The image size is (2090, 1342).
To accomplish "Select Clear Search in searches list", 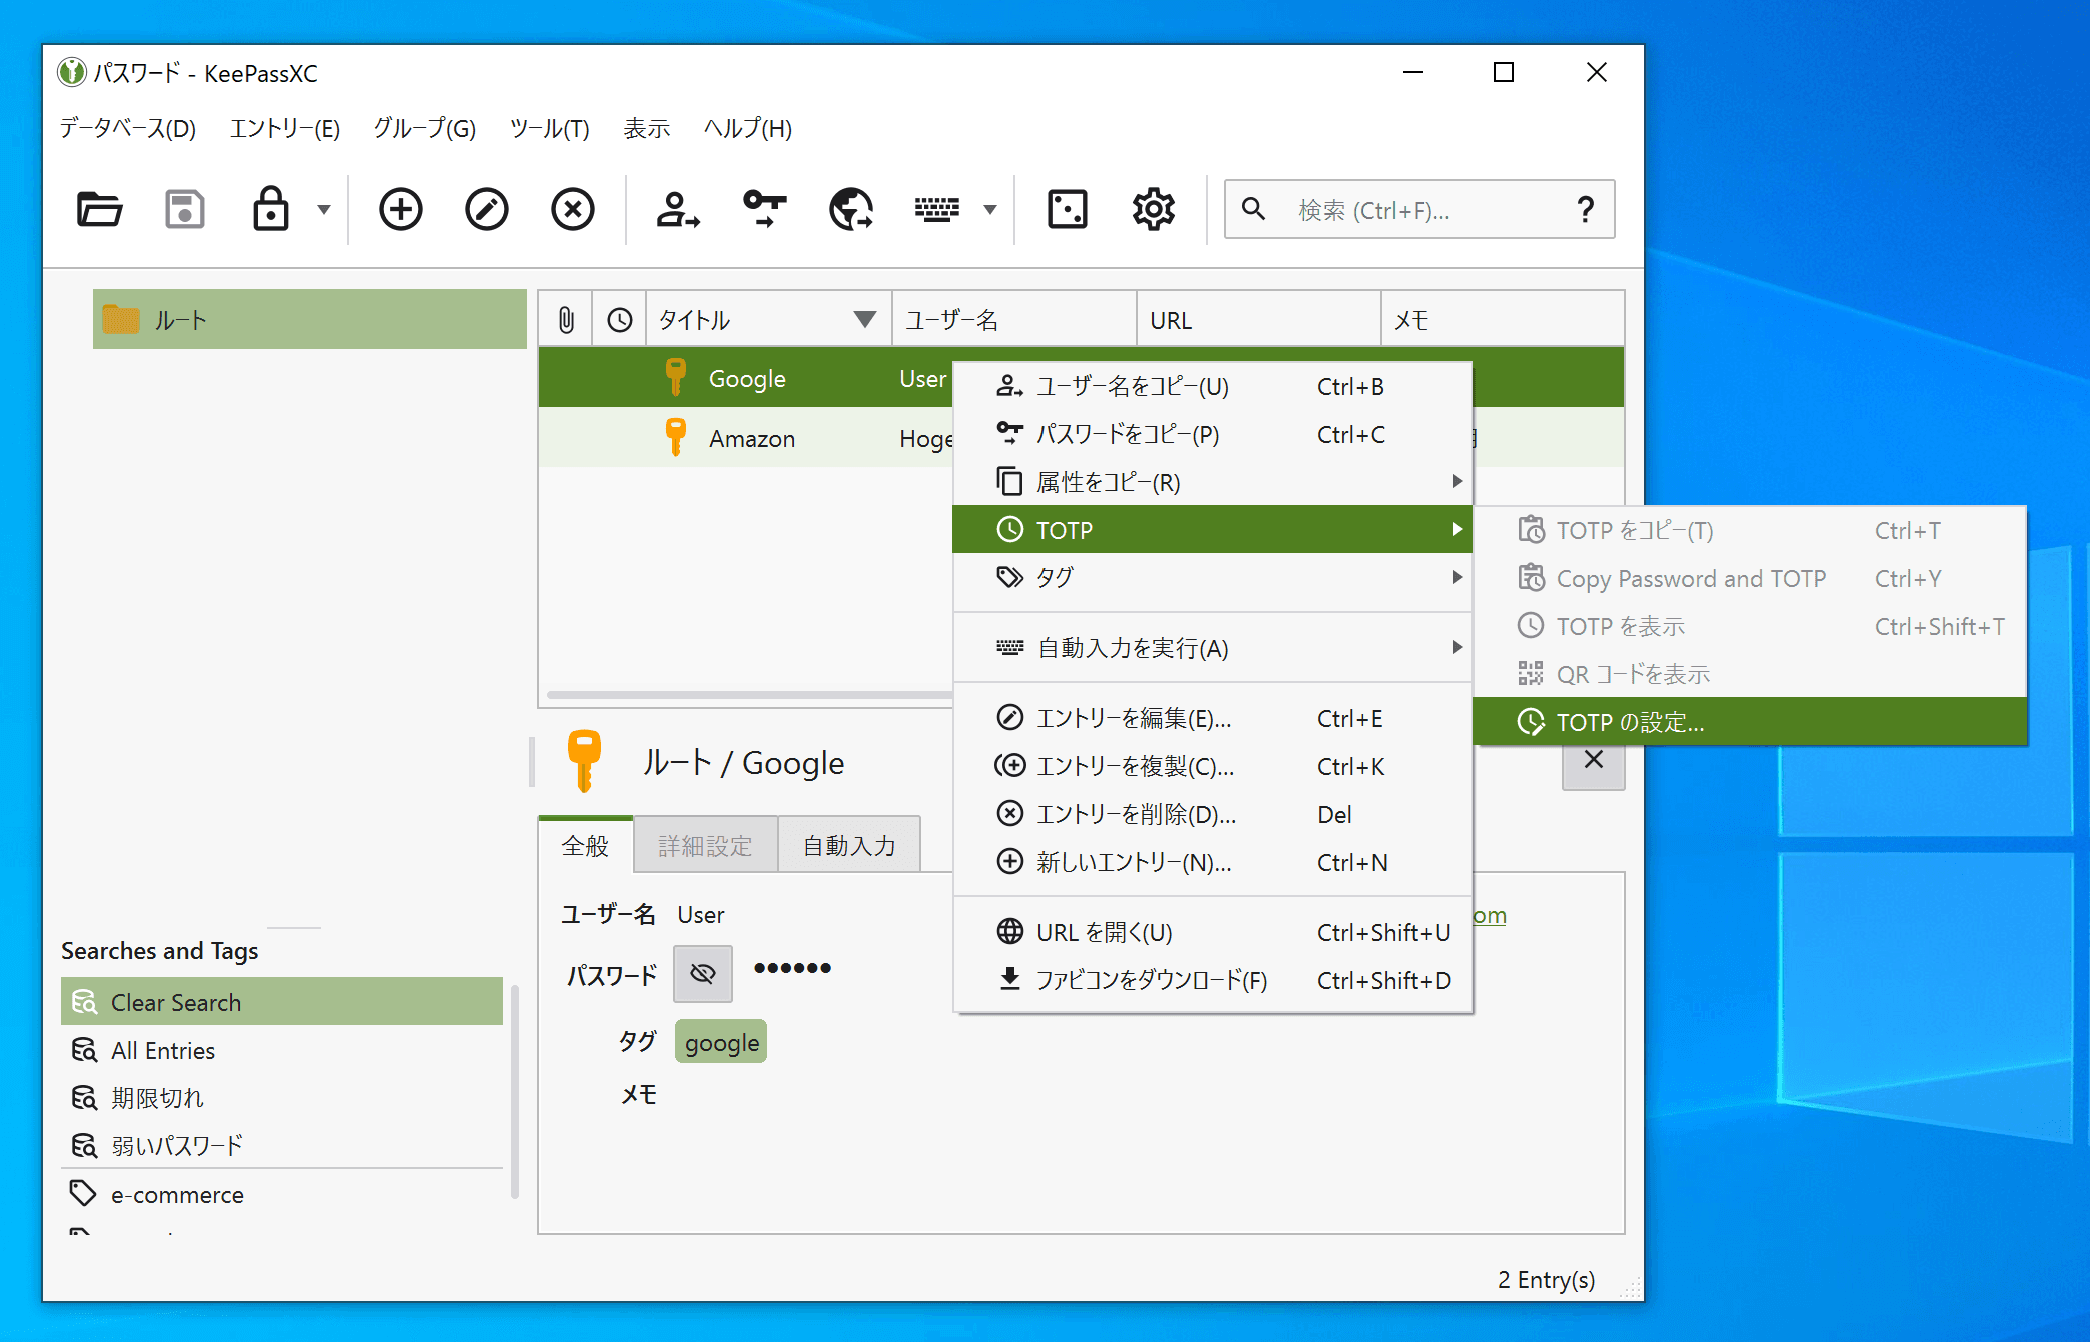I will (282, 1002).
